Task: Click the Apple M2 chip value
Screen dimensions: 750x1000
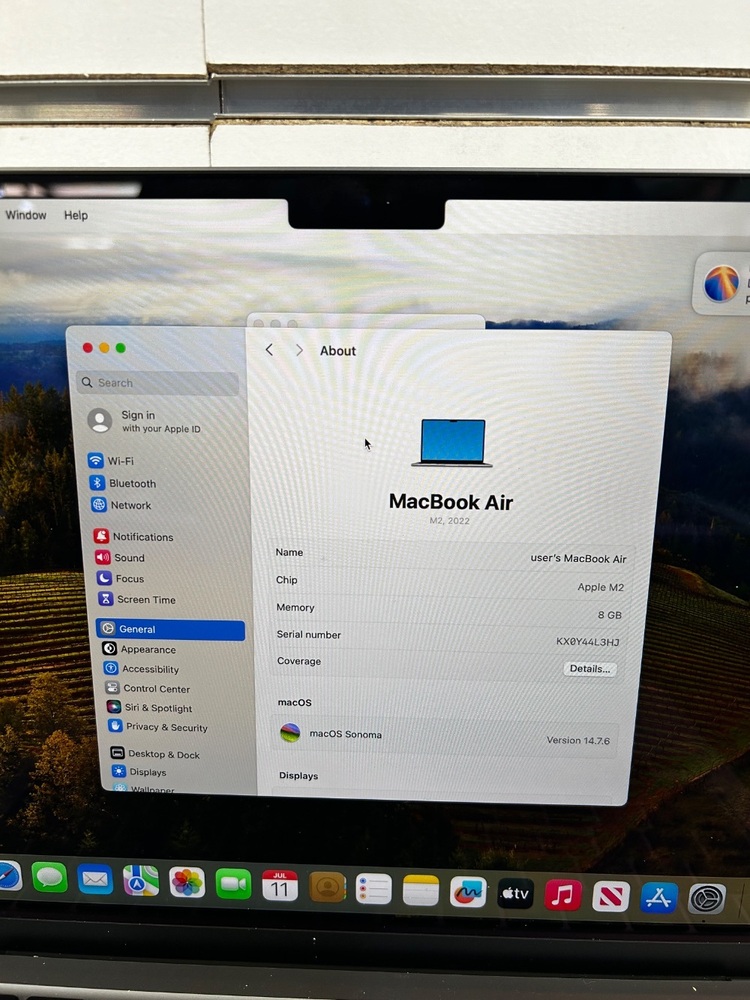Action: click(x=600, y=587)
